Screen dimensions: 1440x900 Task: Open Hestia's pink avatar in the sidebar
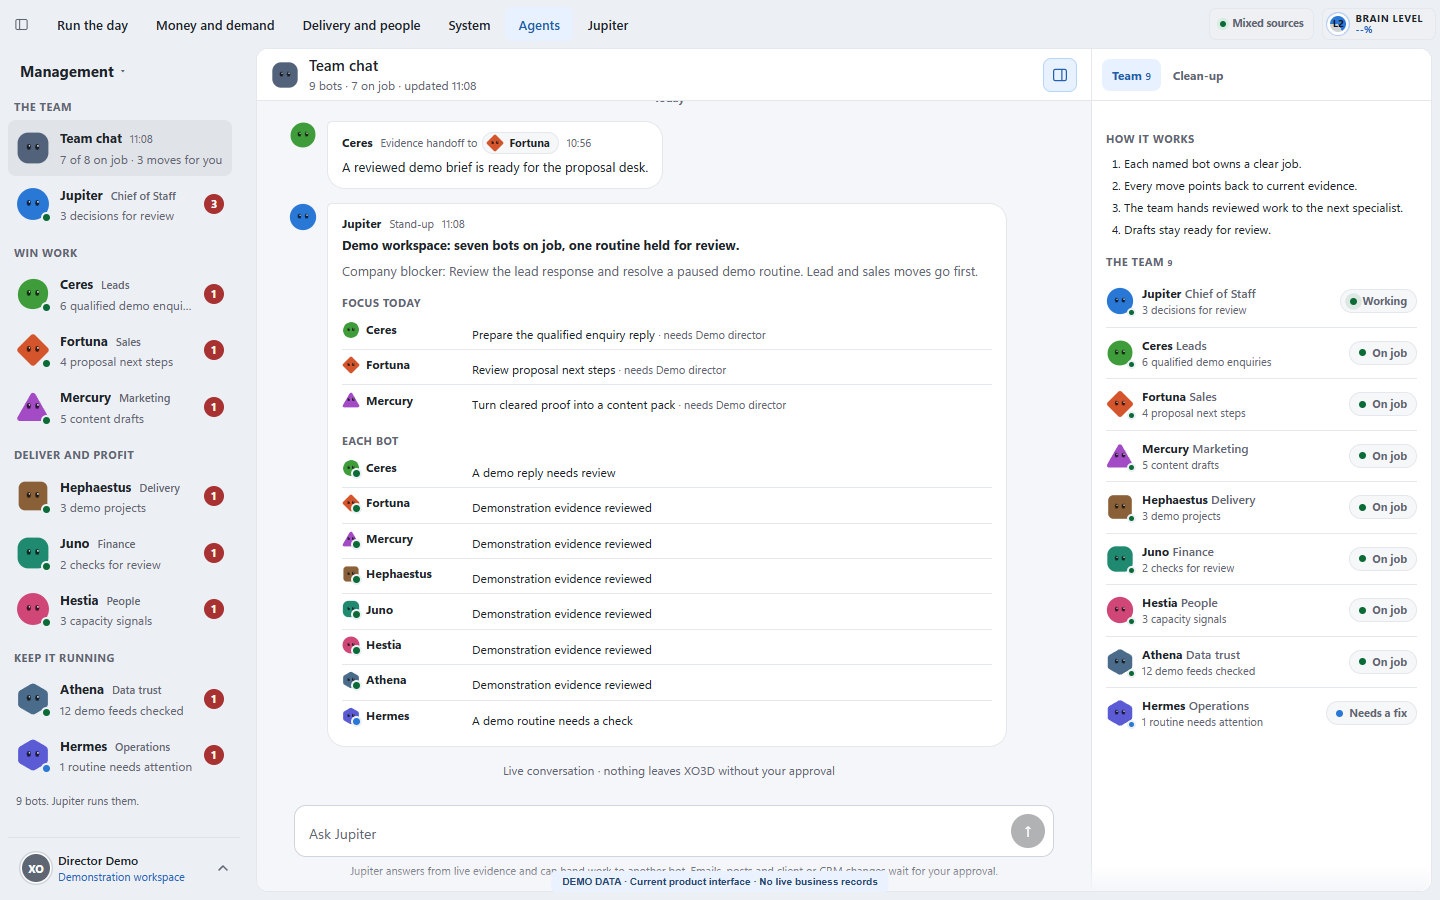(x=33, y=609)
